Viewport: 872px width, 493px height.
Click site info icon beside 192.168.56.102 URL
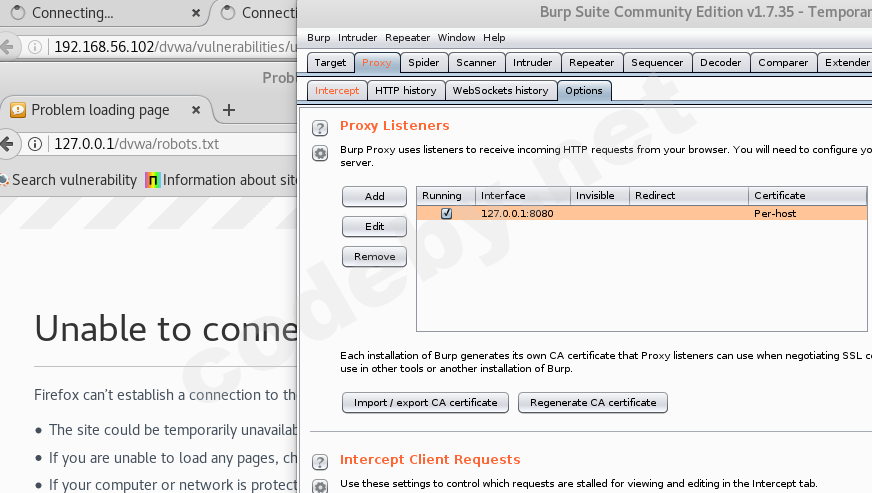tap(35, 47)
